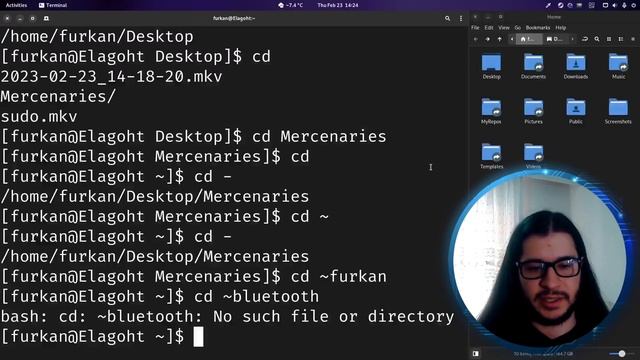Click the search icon in file manager toolbar
This screenshot has width=640, height=360.
[597, 39]
